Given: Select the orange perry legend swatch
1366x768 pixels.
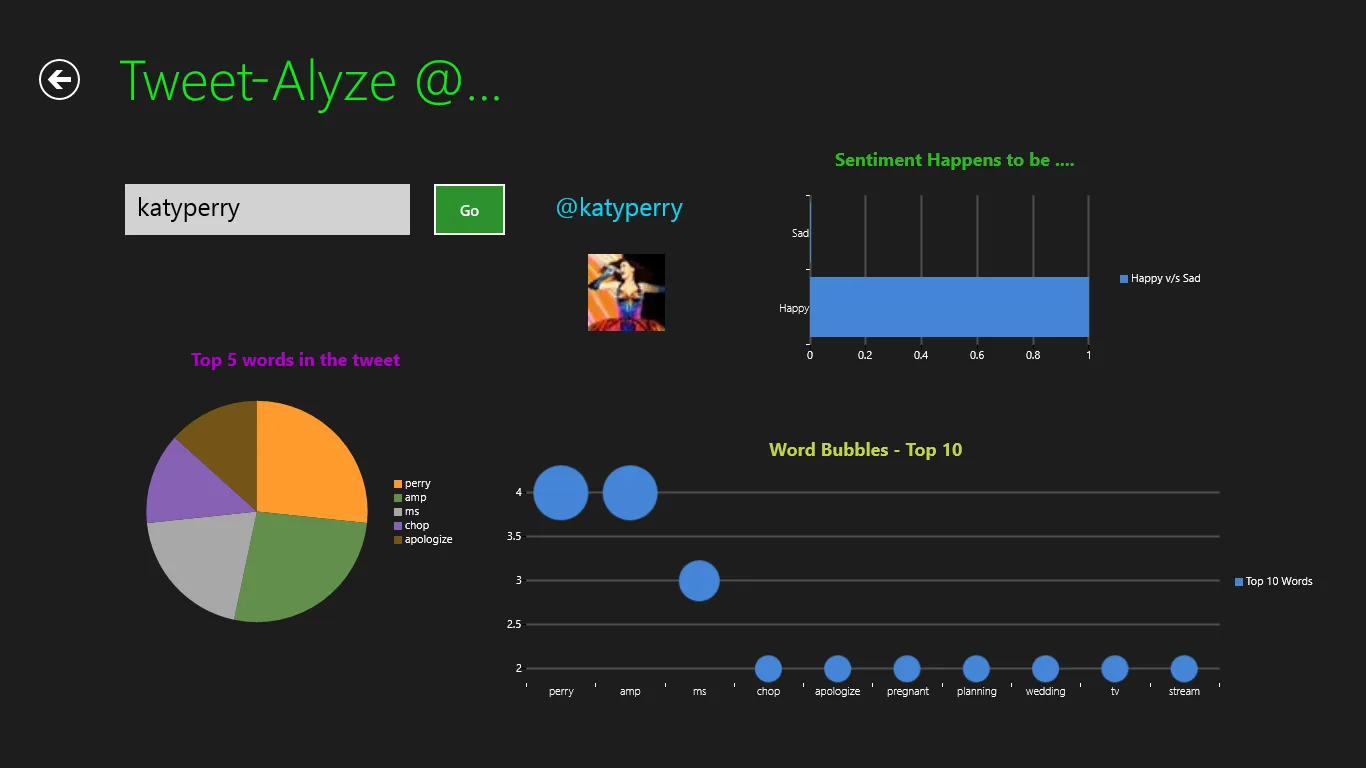Looking at the screenshot, I should click(x=398, y=484).
